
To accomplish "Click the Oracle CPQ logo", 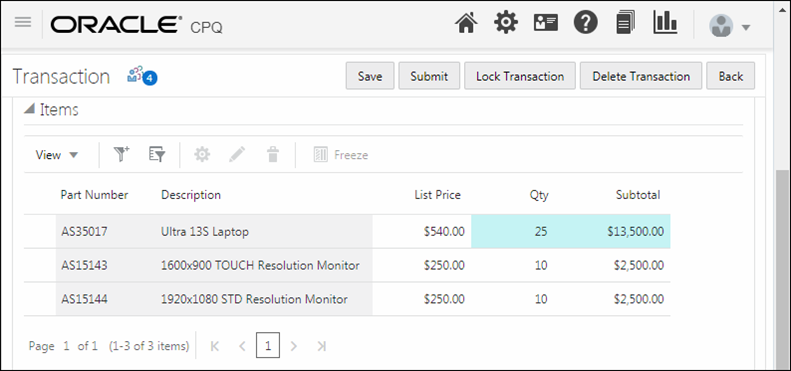I will tap(136, 25).
